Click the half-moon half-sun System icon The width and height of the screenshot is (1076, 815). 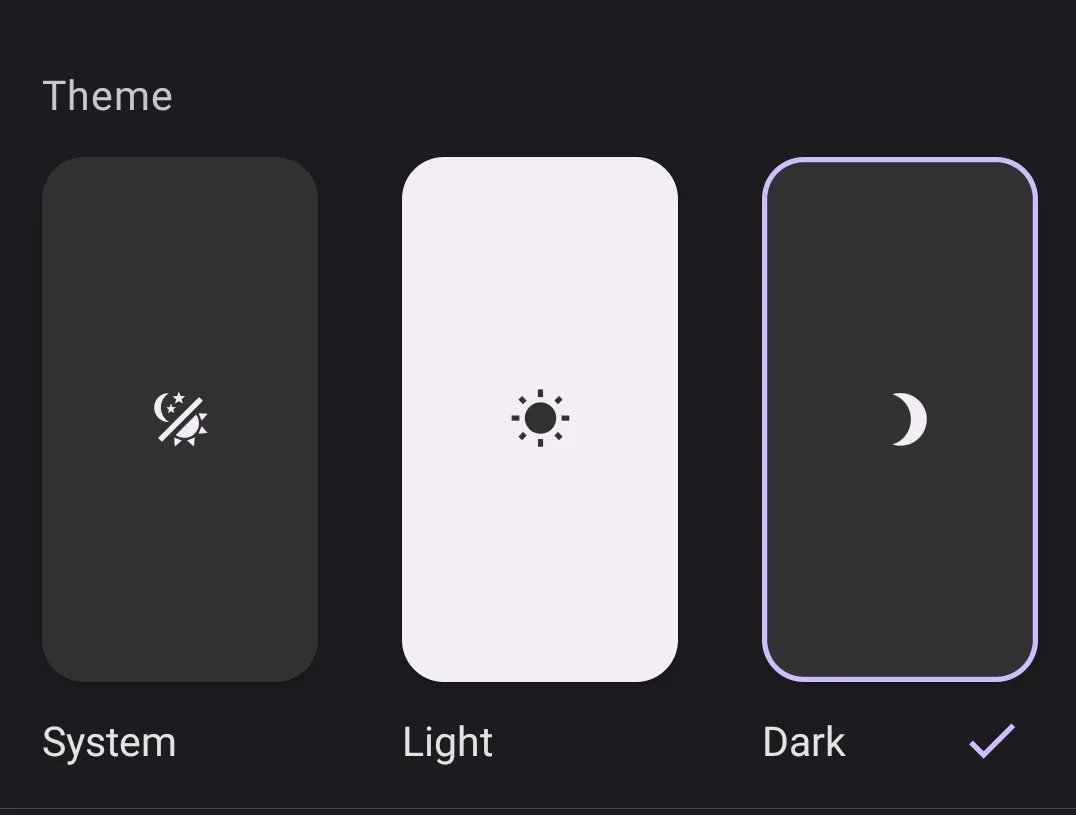pyautogui.click(x=180, y=420)
